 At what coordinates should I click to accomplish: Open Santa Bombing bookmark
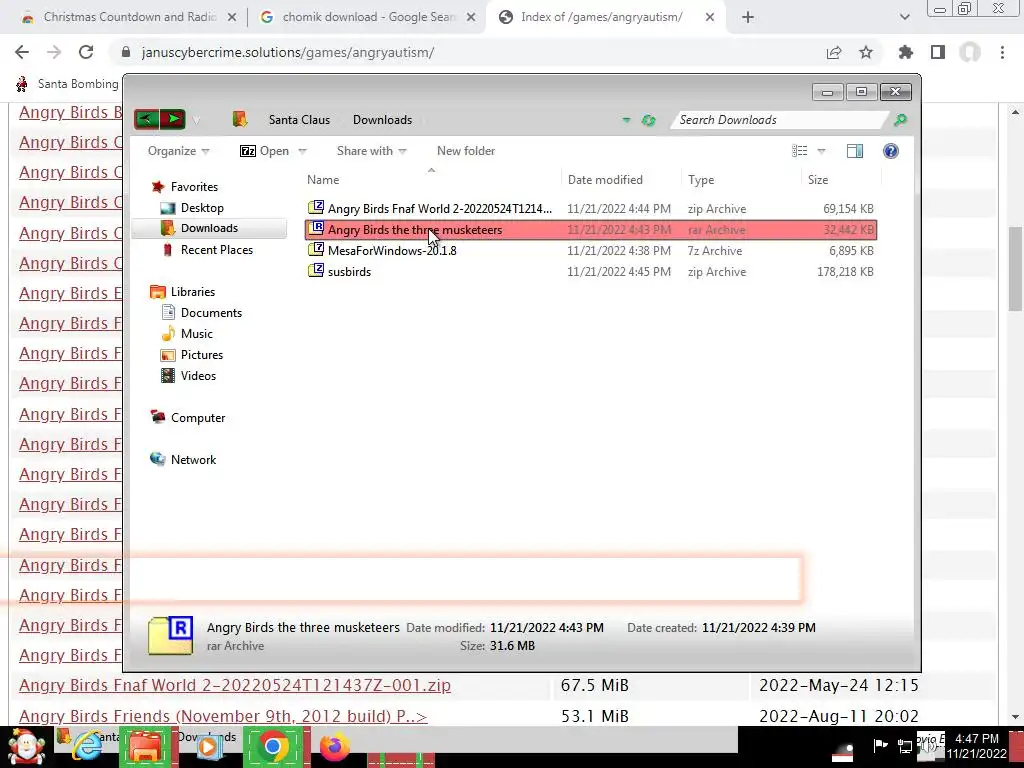[67, 84]
